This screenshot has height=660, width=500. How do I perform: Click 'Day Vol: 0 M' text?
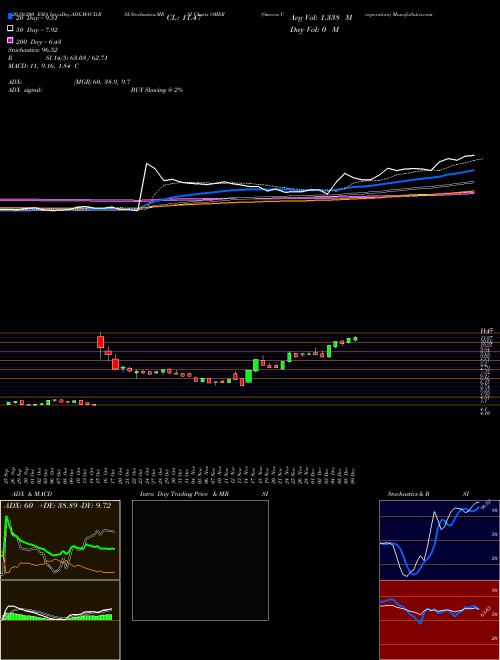pos(314,29)
